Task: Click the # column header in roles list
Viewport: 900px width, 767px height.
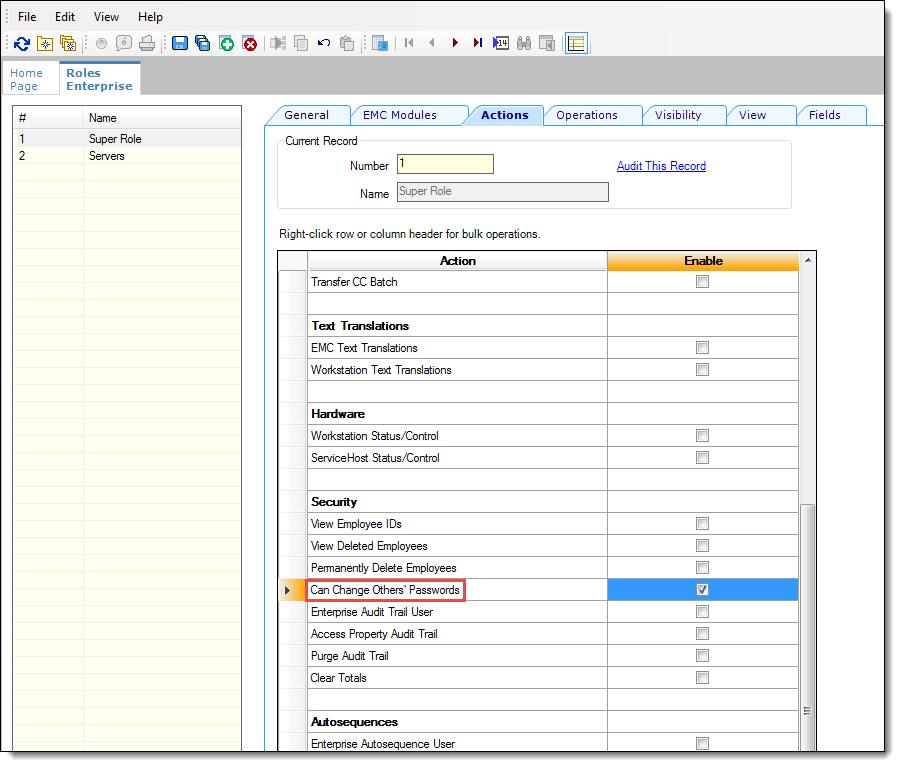Action: pyautogui.click(x=48, y=118)
